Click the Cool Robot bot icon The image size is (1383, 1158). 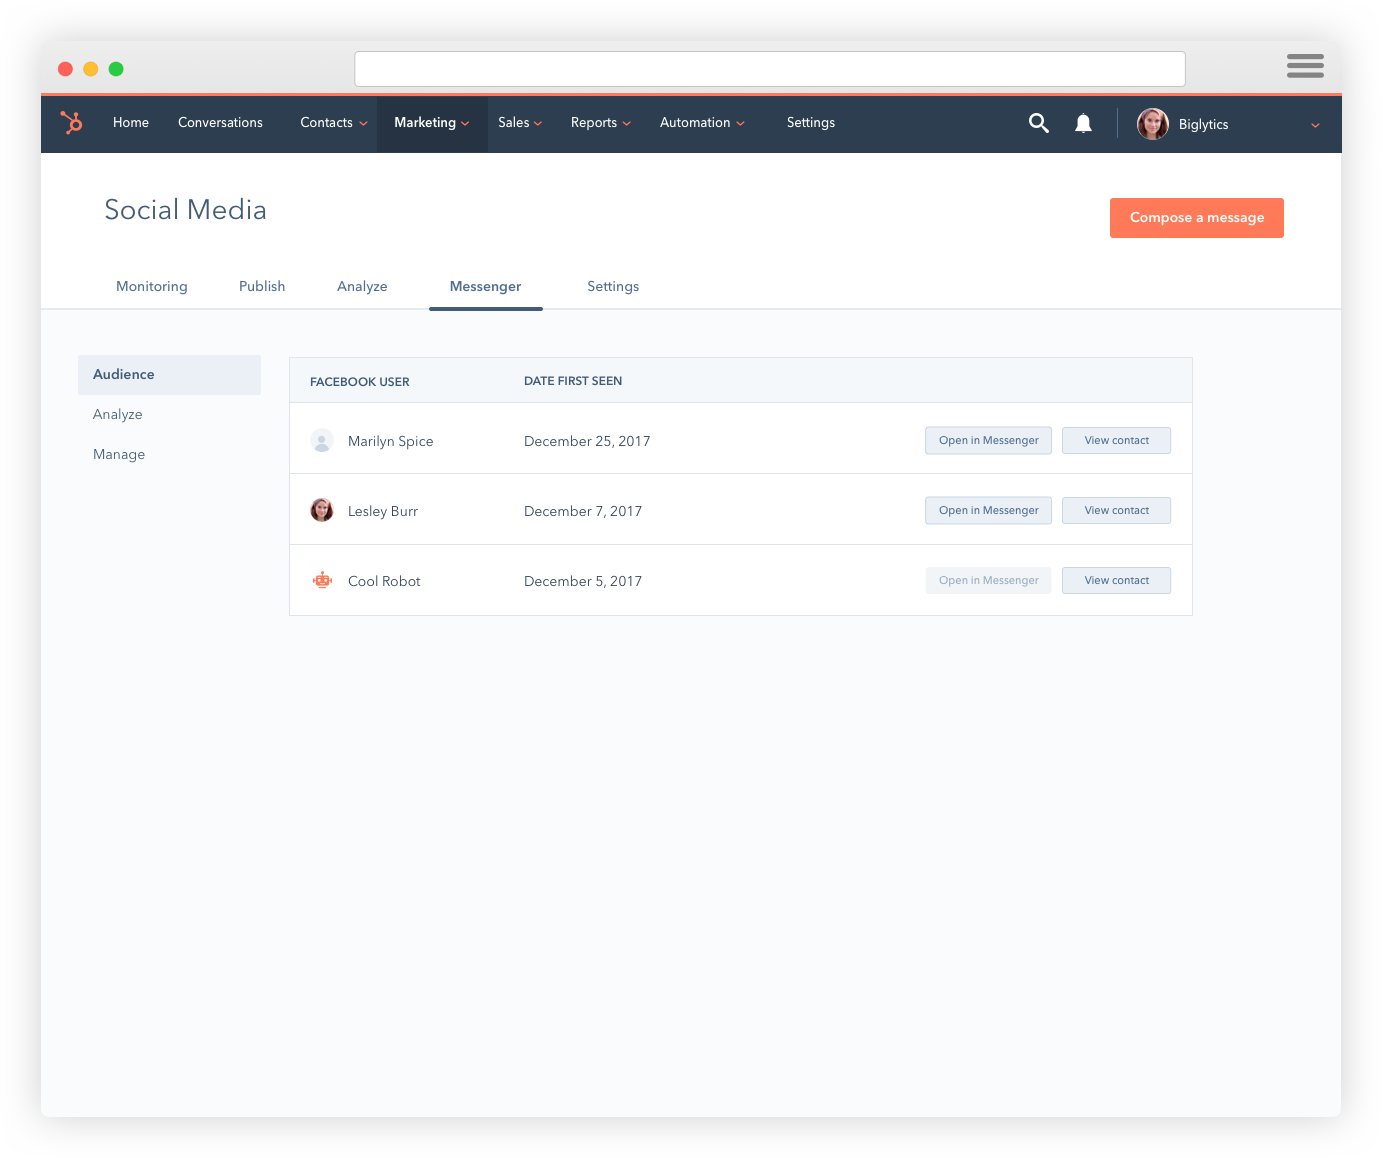tap(322, 580)
